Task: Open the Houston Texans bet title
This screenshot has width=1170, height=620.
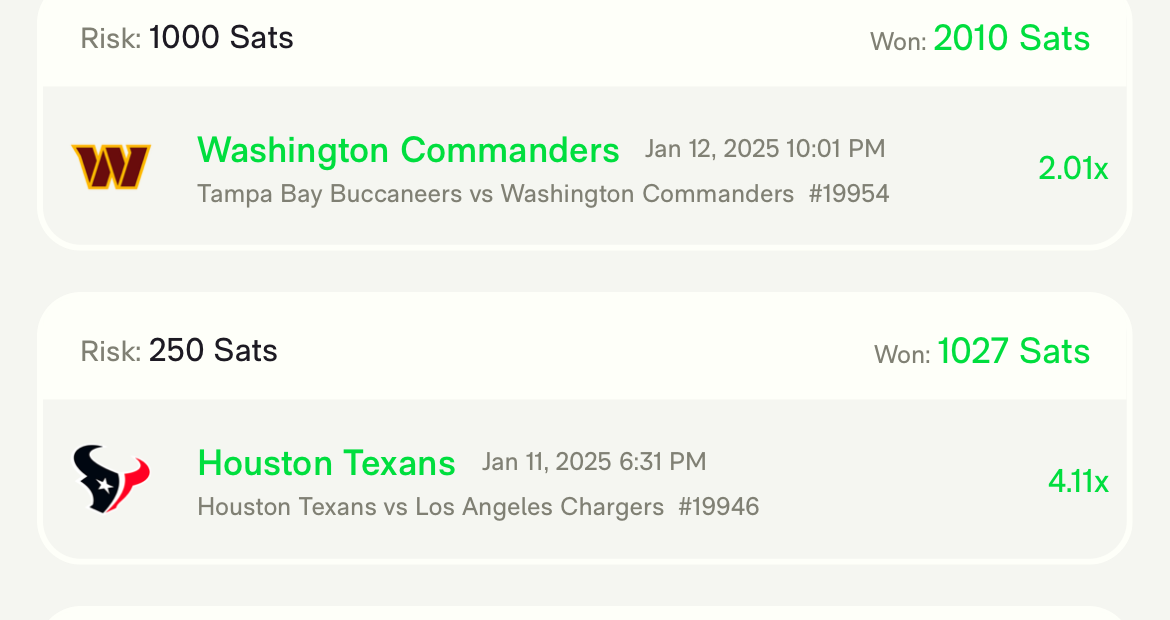Action: coord(326,463)
